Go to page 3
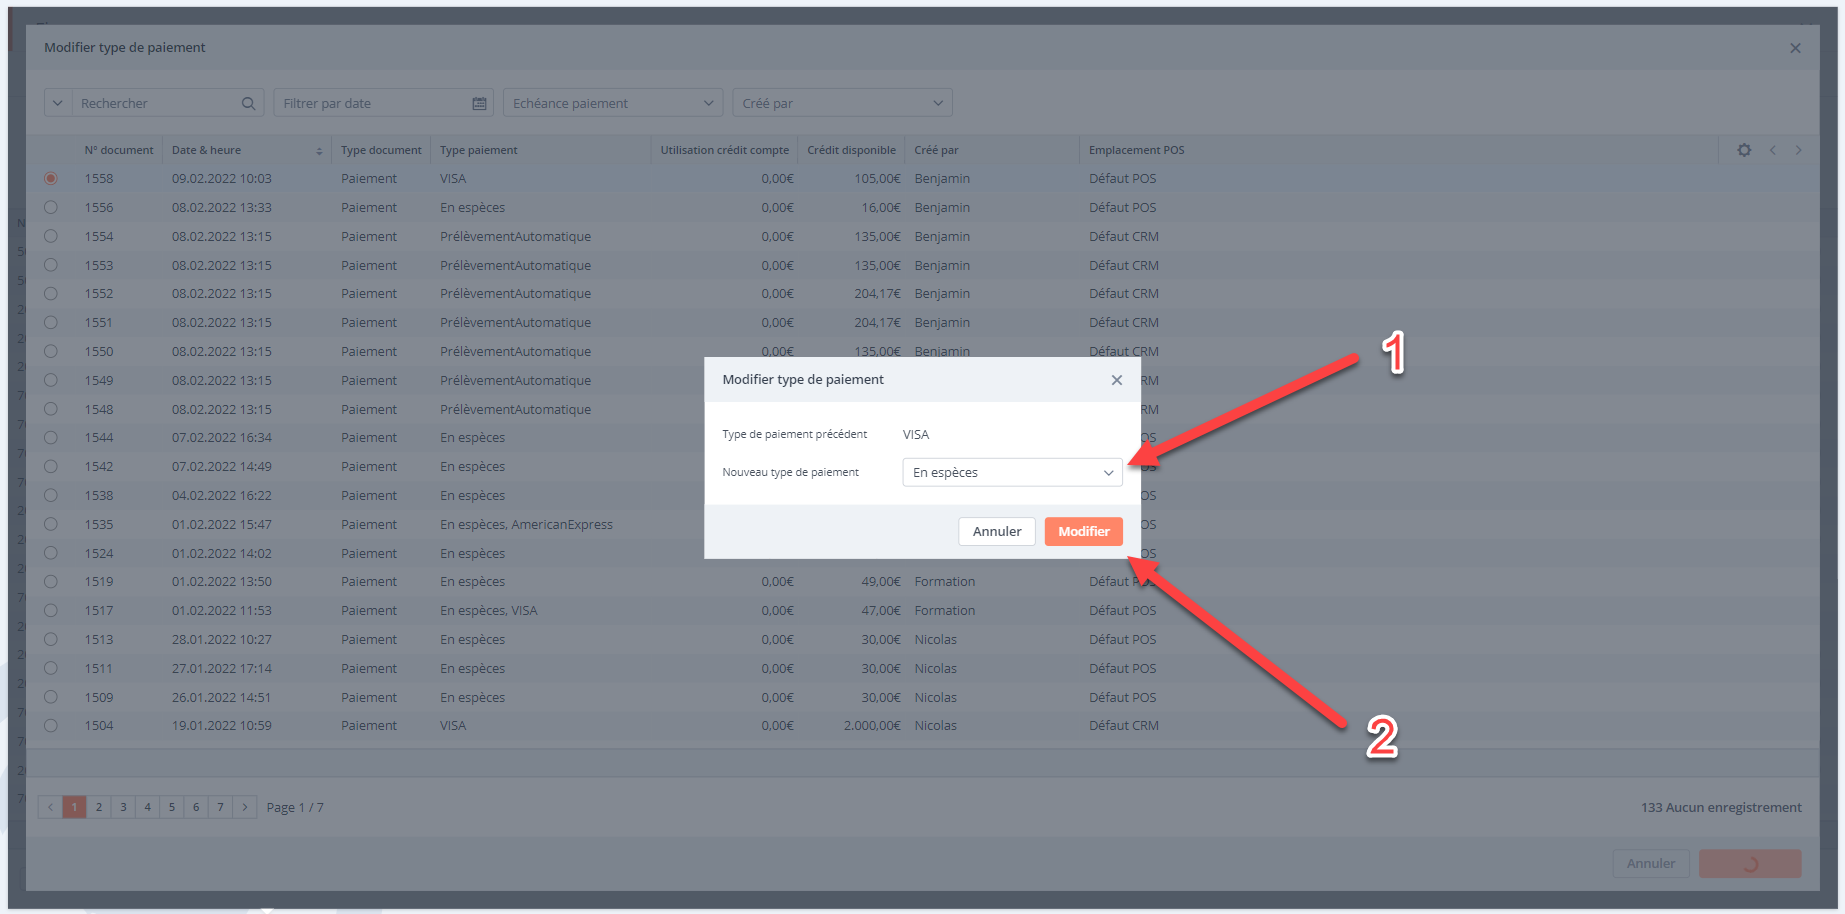Viewport: 1845px width, 914px height. click(x=123, y=807)
